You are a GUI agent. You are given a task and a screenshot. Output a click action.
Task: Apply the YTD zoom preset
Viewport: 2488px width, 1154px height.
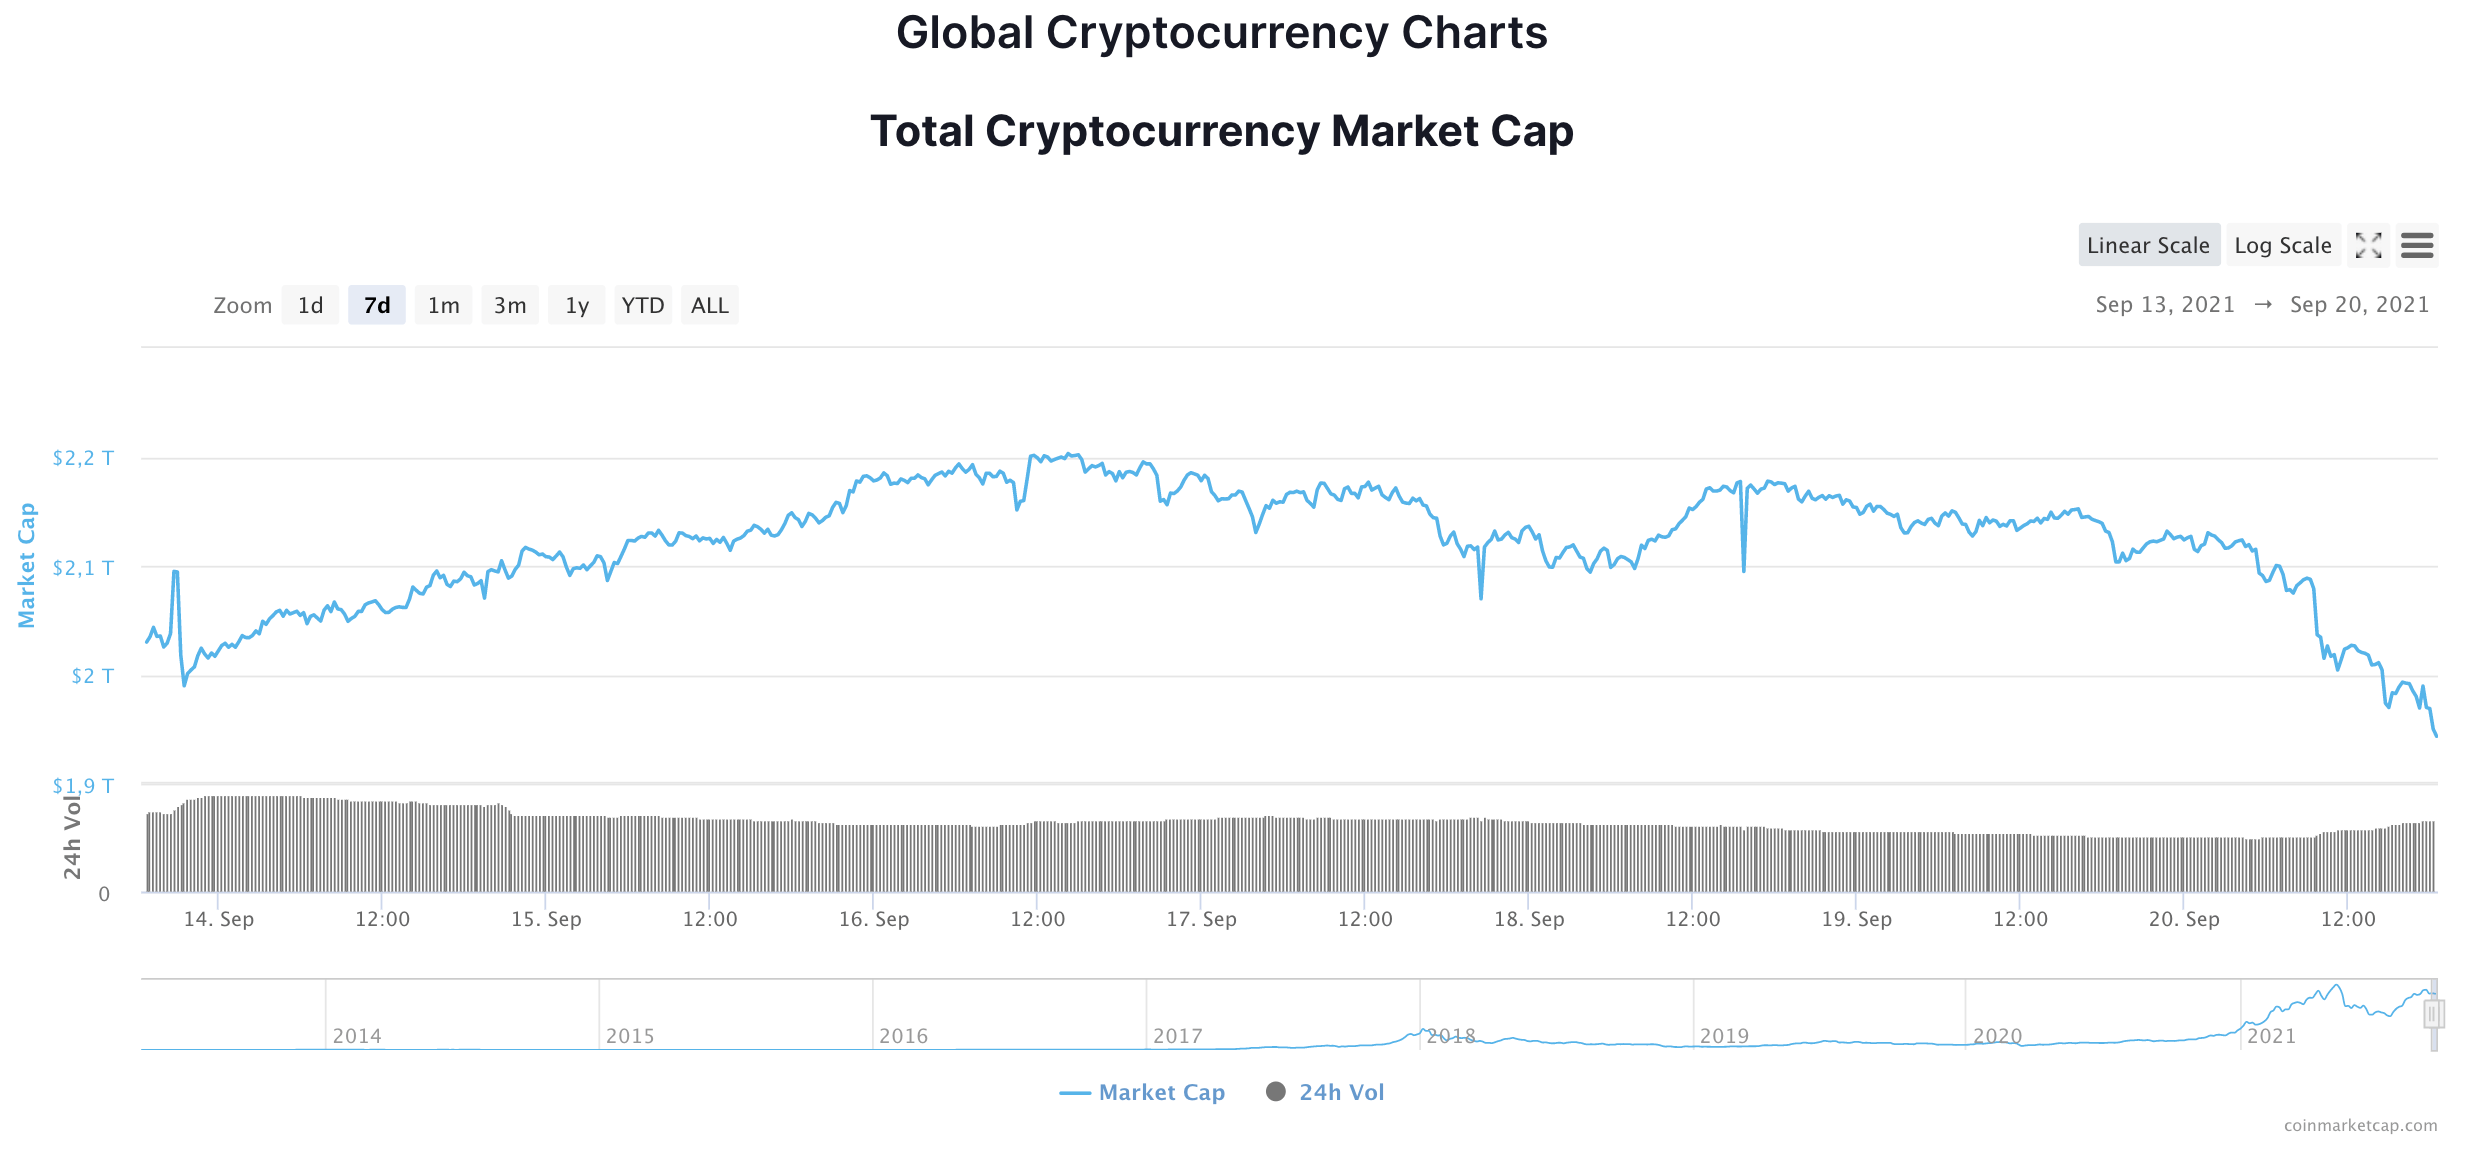click(x=643, y=305)
